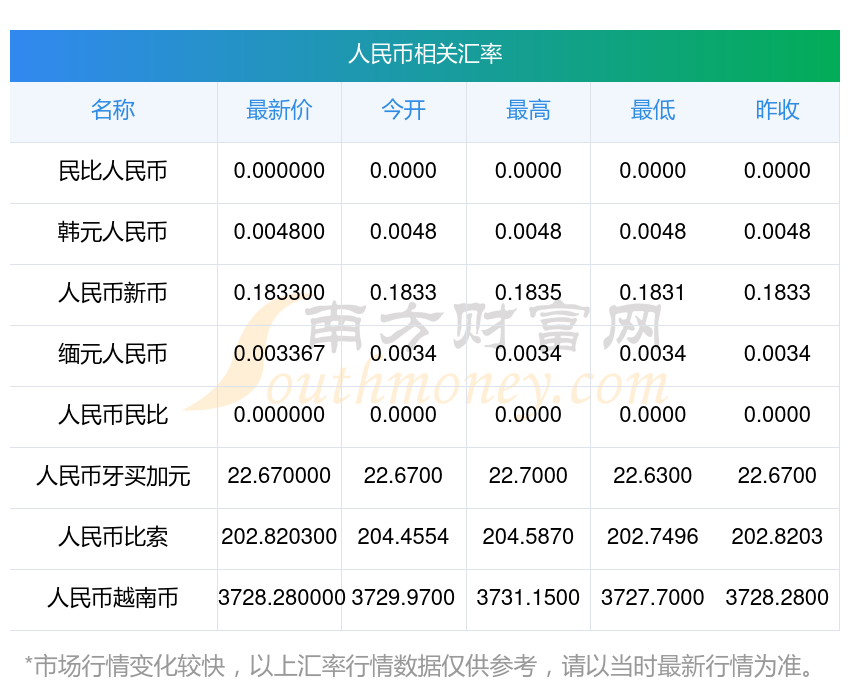Select the 204.5870 highest price value
This screenshot has width=850, height=697.
(528, 537)
